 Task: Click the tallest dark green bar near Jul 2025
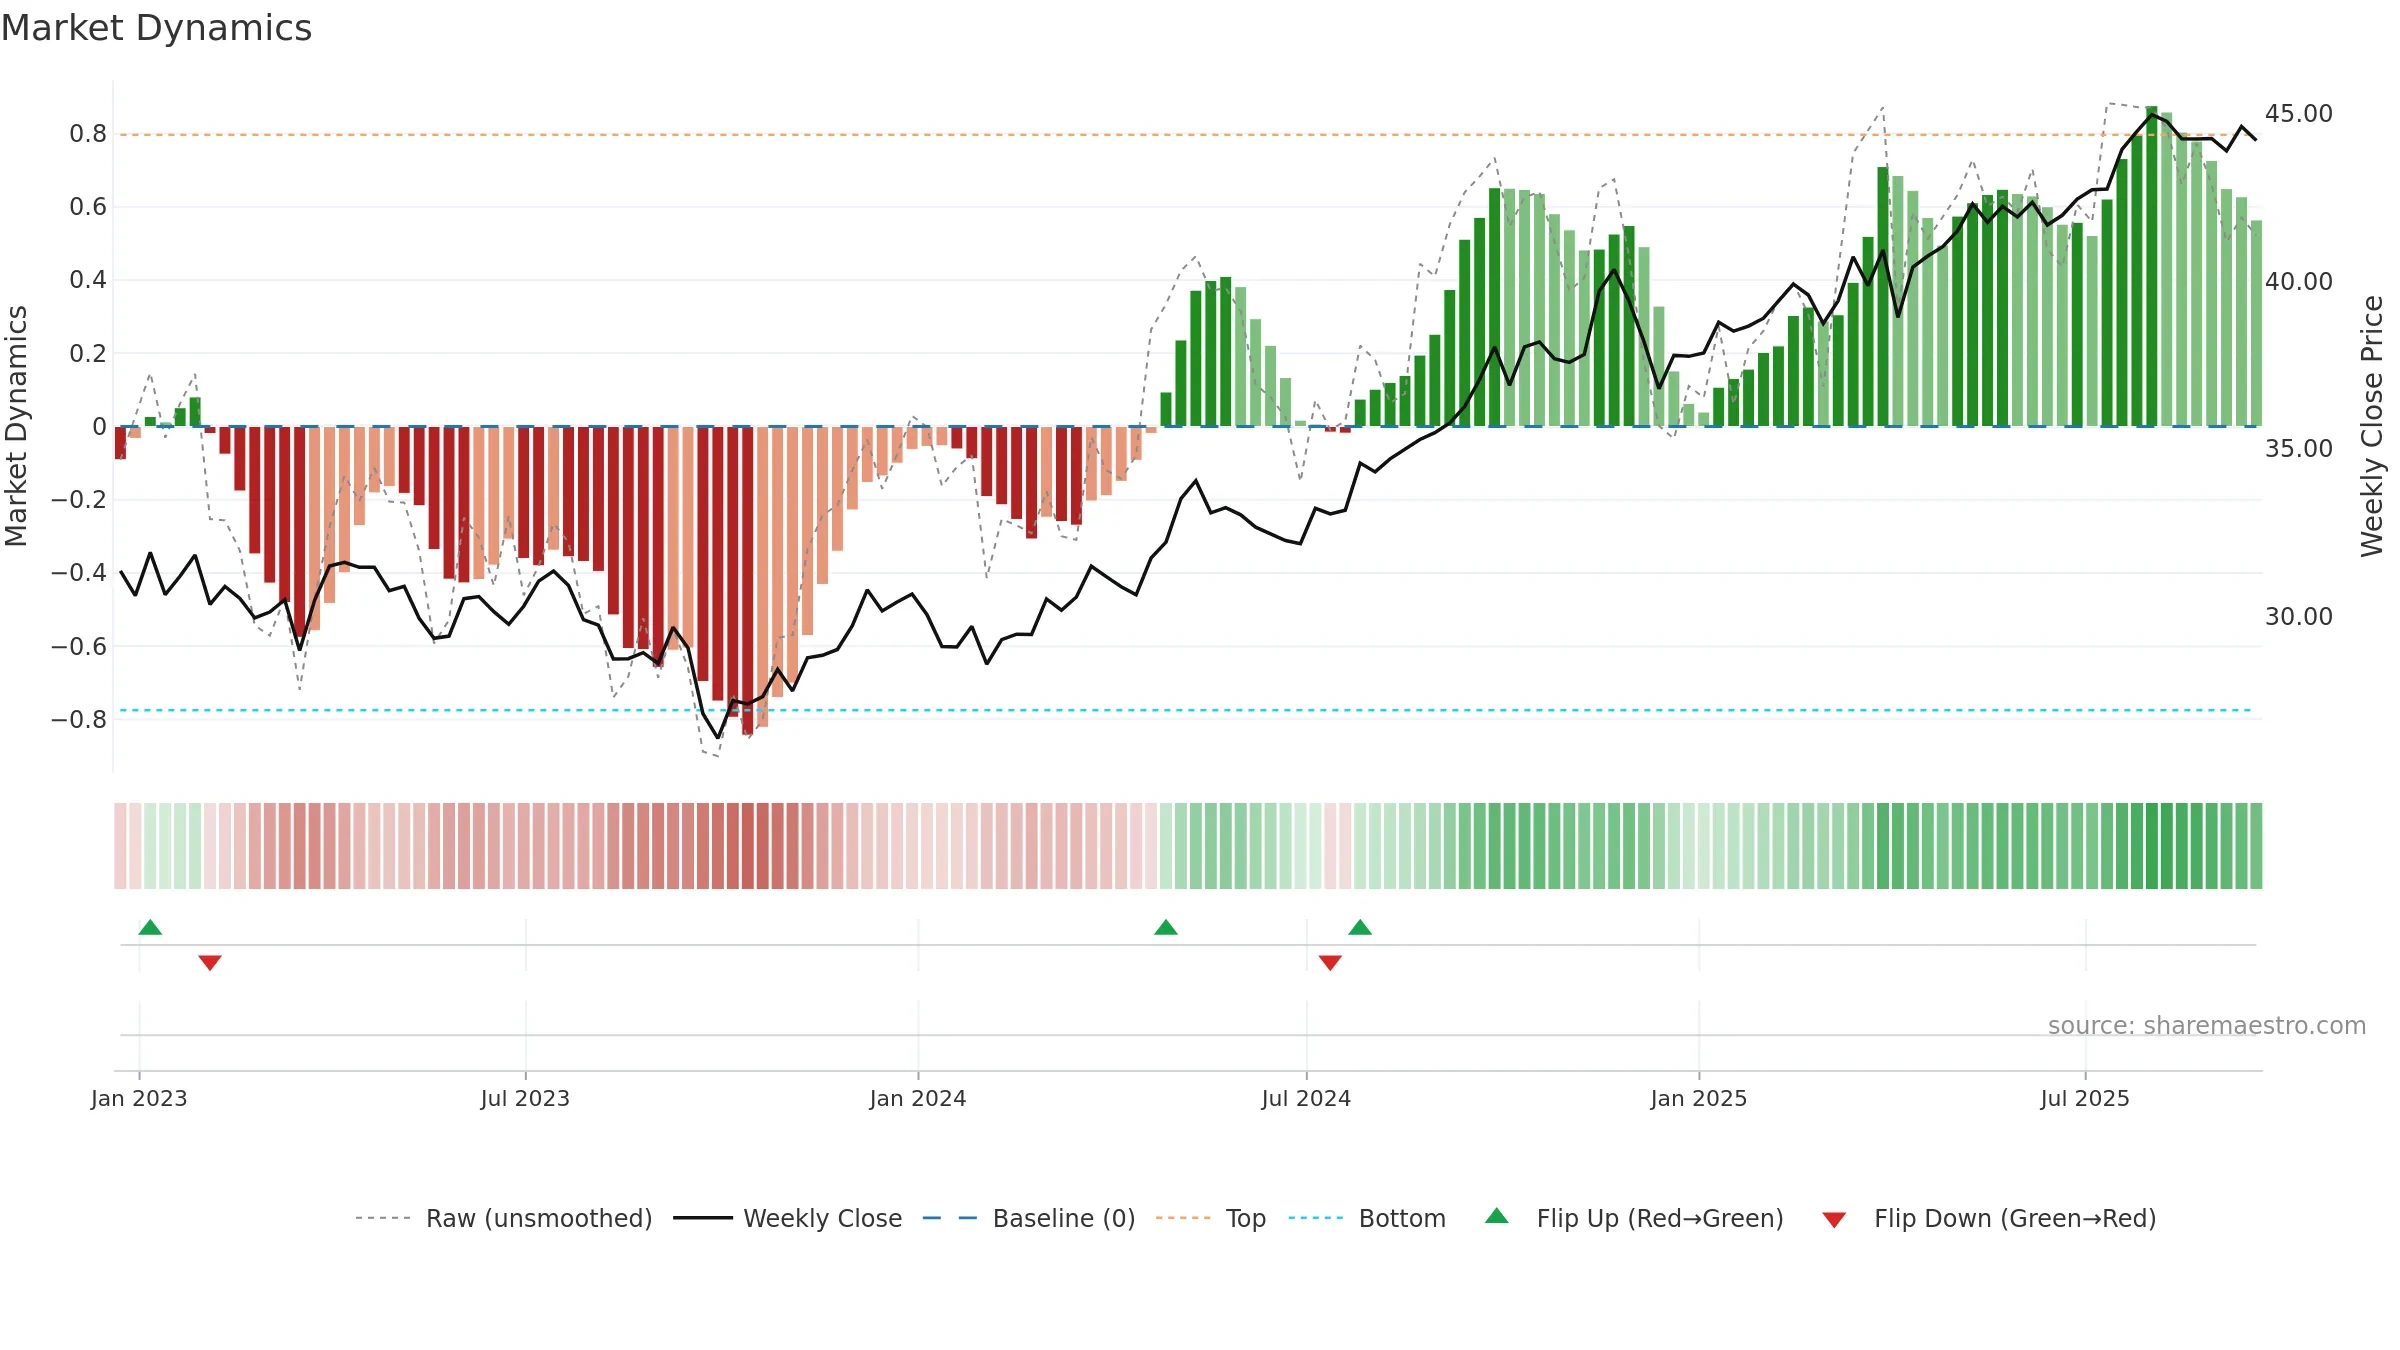pos(2151,266)
